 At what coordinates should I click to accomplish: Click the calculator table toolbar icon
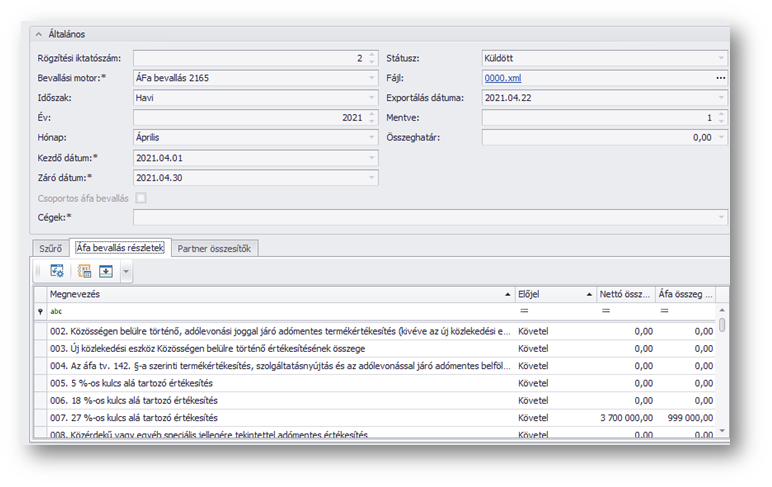click(x=85, y=271)
